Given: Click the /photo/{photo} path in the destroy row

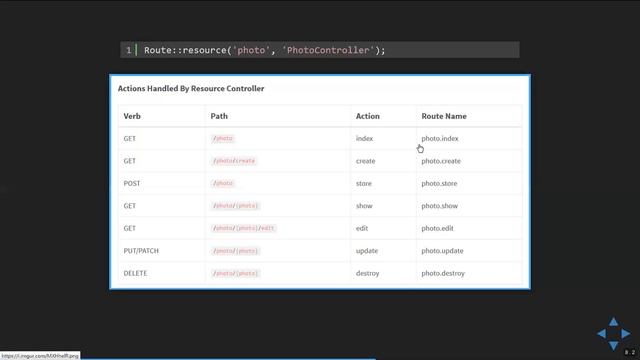Looking at the screenshot, I should pyautogui.click(x=236, y=273).
